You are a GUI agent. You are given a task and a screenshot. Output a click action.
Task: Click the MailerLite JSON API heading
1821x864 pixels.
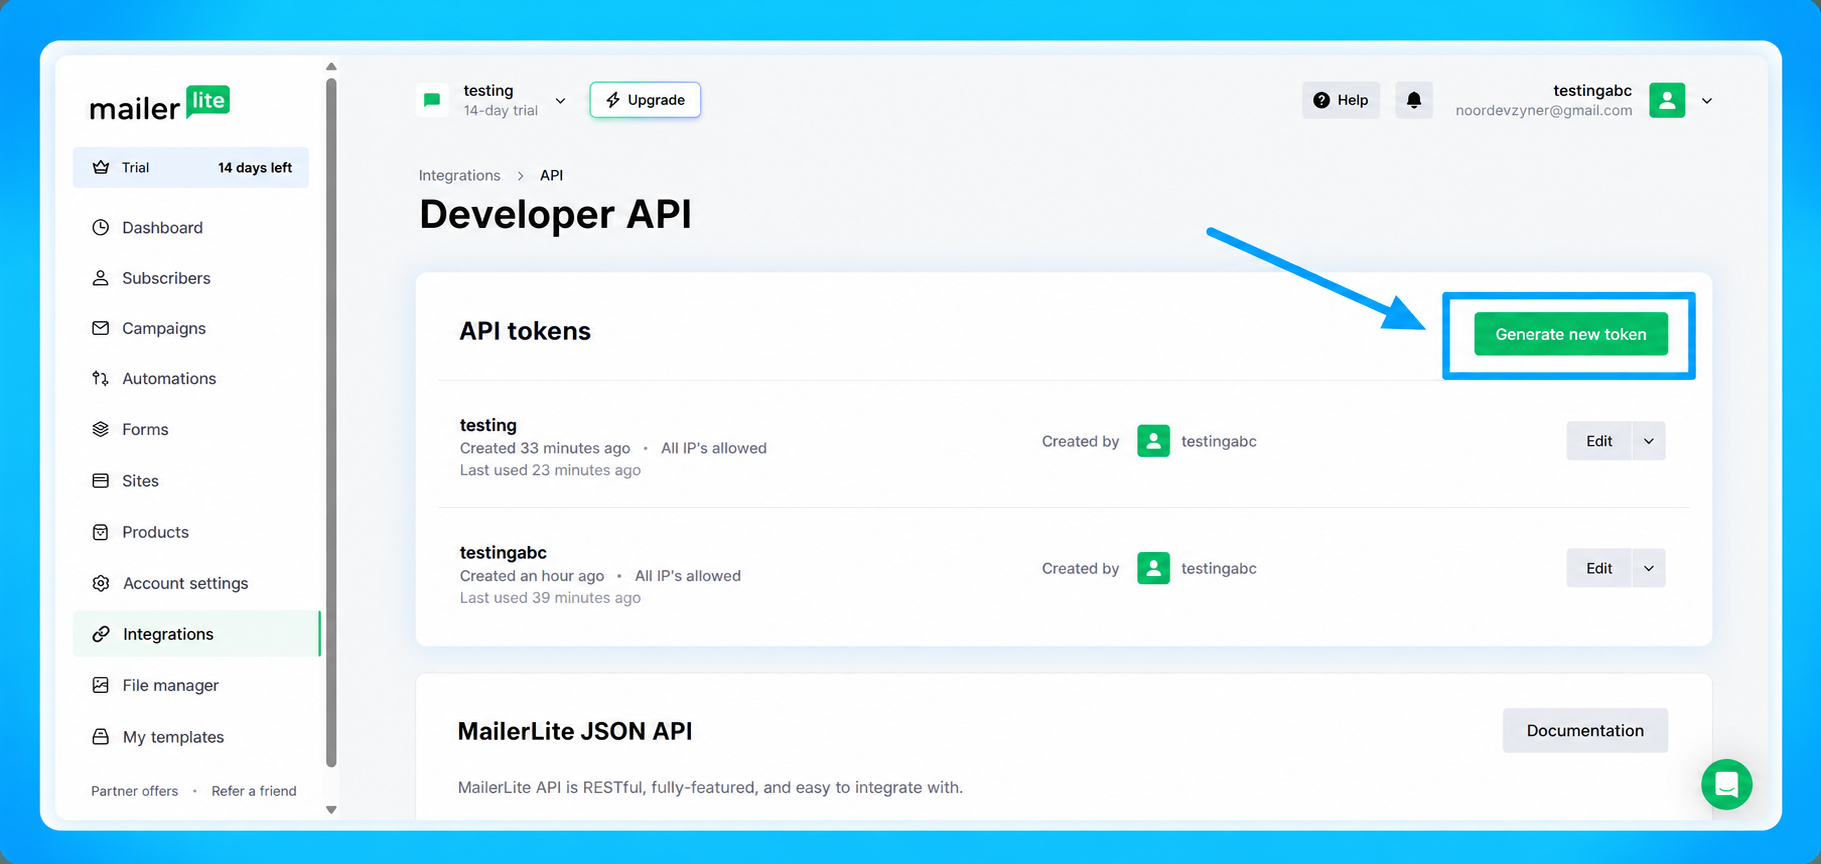[575, 731]
